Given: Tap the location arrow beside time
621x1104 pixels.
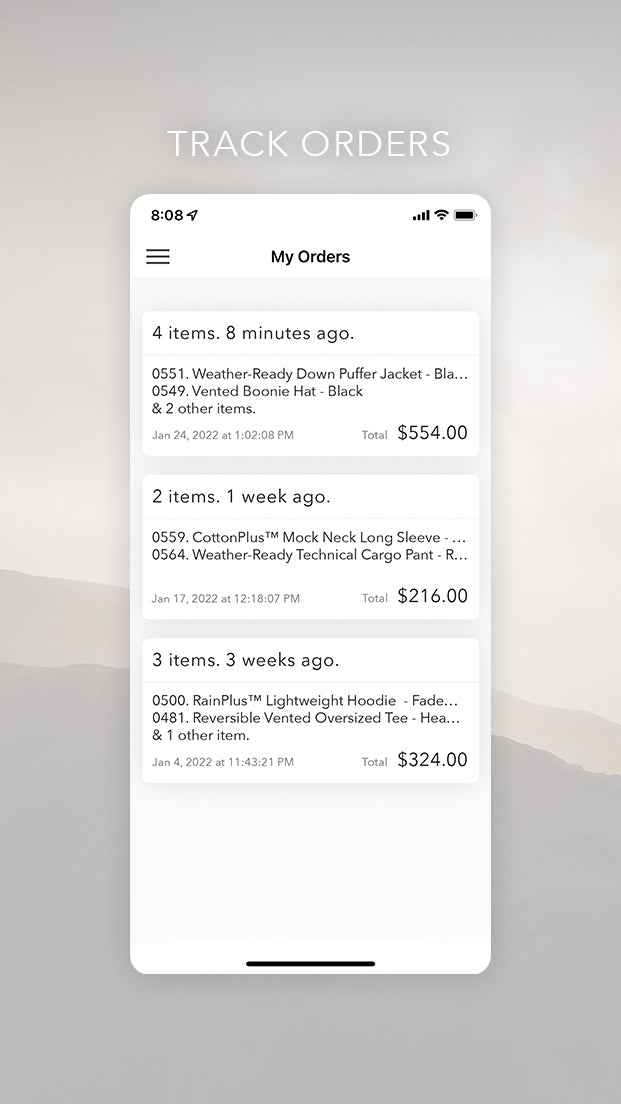Looking at the screenshot, I should [x=193, y=215].
